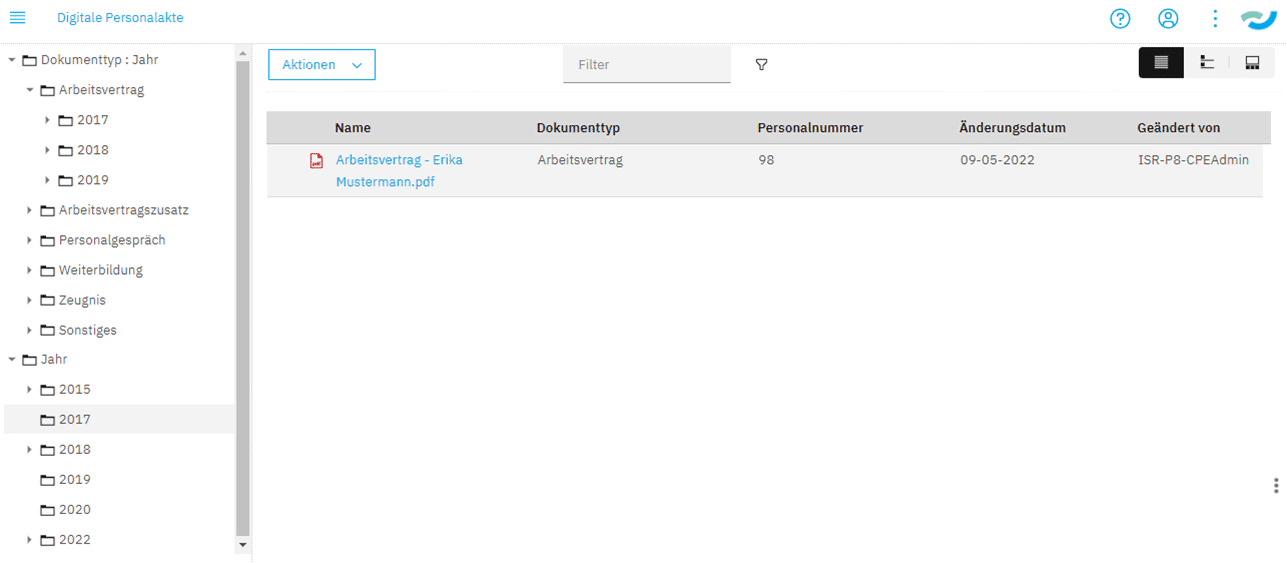Sort by Änderungsdatum column header
Image resolution: width=1287 pixels, height=563 pixels.
tap(1011, 128)
